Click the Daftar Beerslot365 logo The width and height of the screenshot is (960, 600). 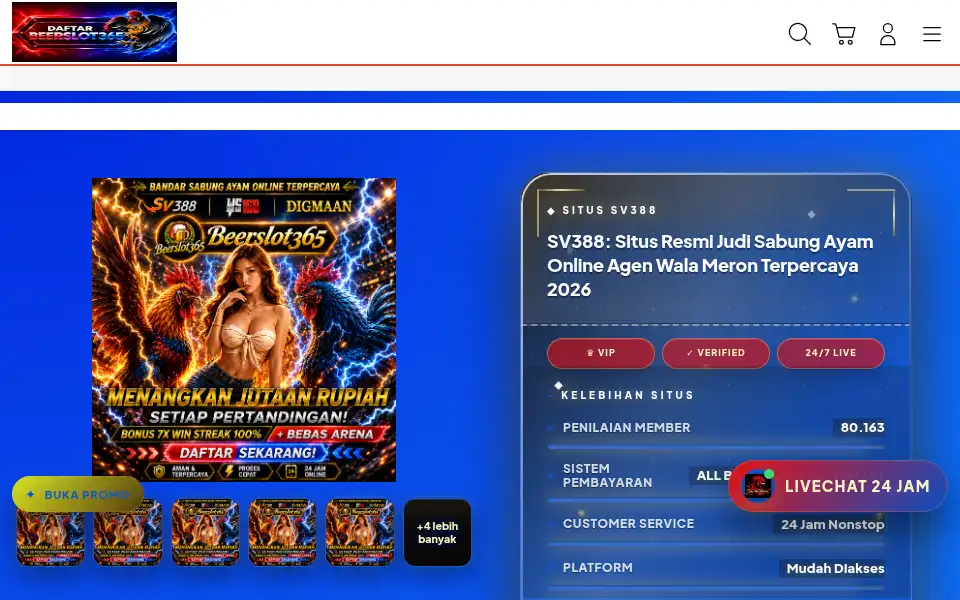[94, 32]
